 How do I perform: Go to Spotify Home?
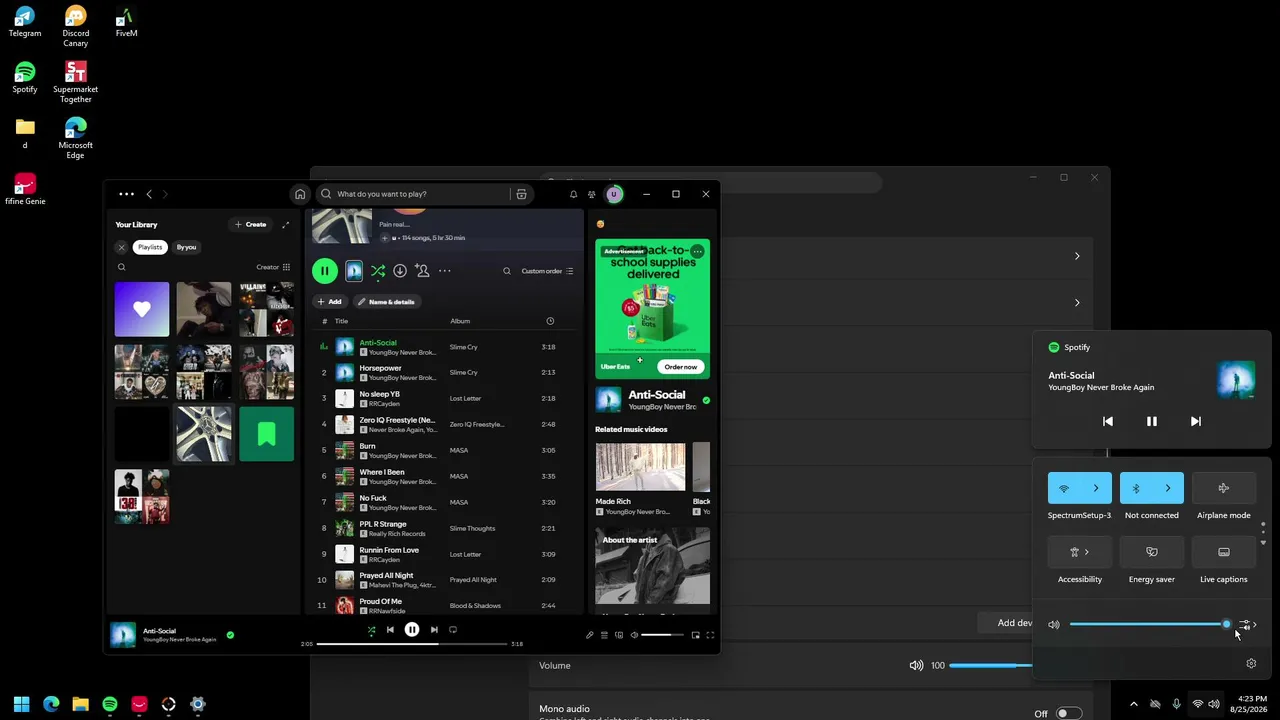[300, 194]
